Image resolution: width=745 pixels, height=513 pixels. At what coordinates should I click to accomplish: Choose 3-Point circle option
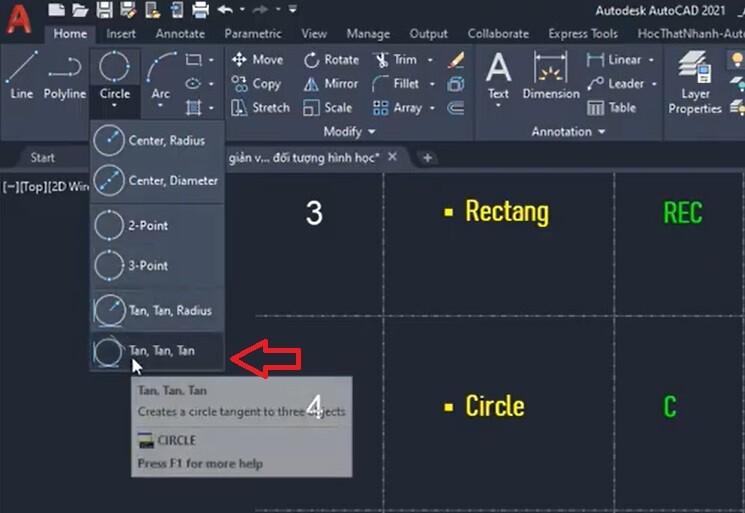157,266
